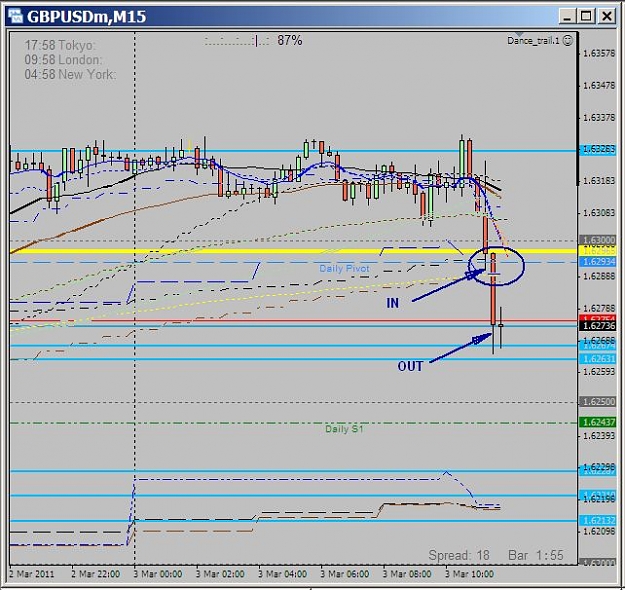Viewport: 625px width, 590px height.
Task: Click the 1.62393 price scale value
Action: (x=599, y=436)
